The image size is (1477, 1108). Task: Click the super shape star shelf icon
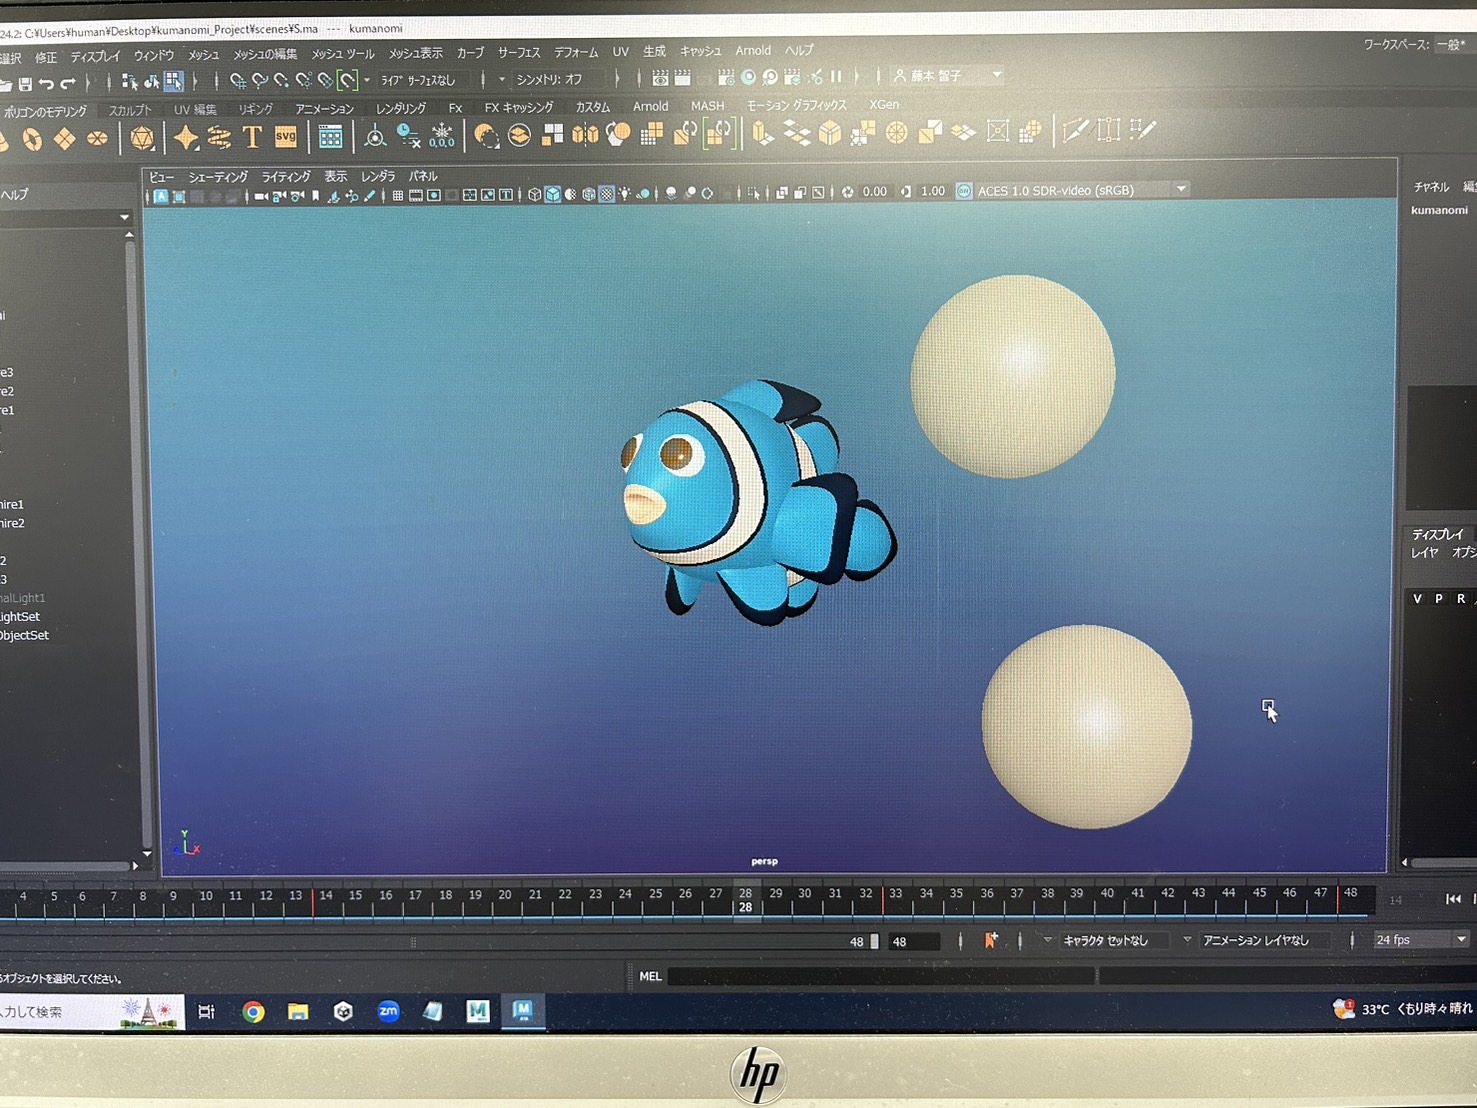point(186,138)
